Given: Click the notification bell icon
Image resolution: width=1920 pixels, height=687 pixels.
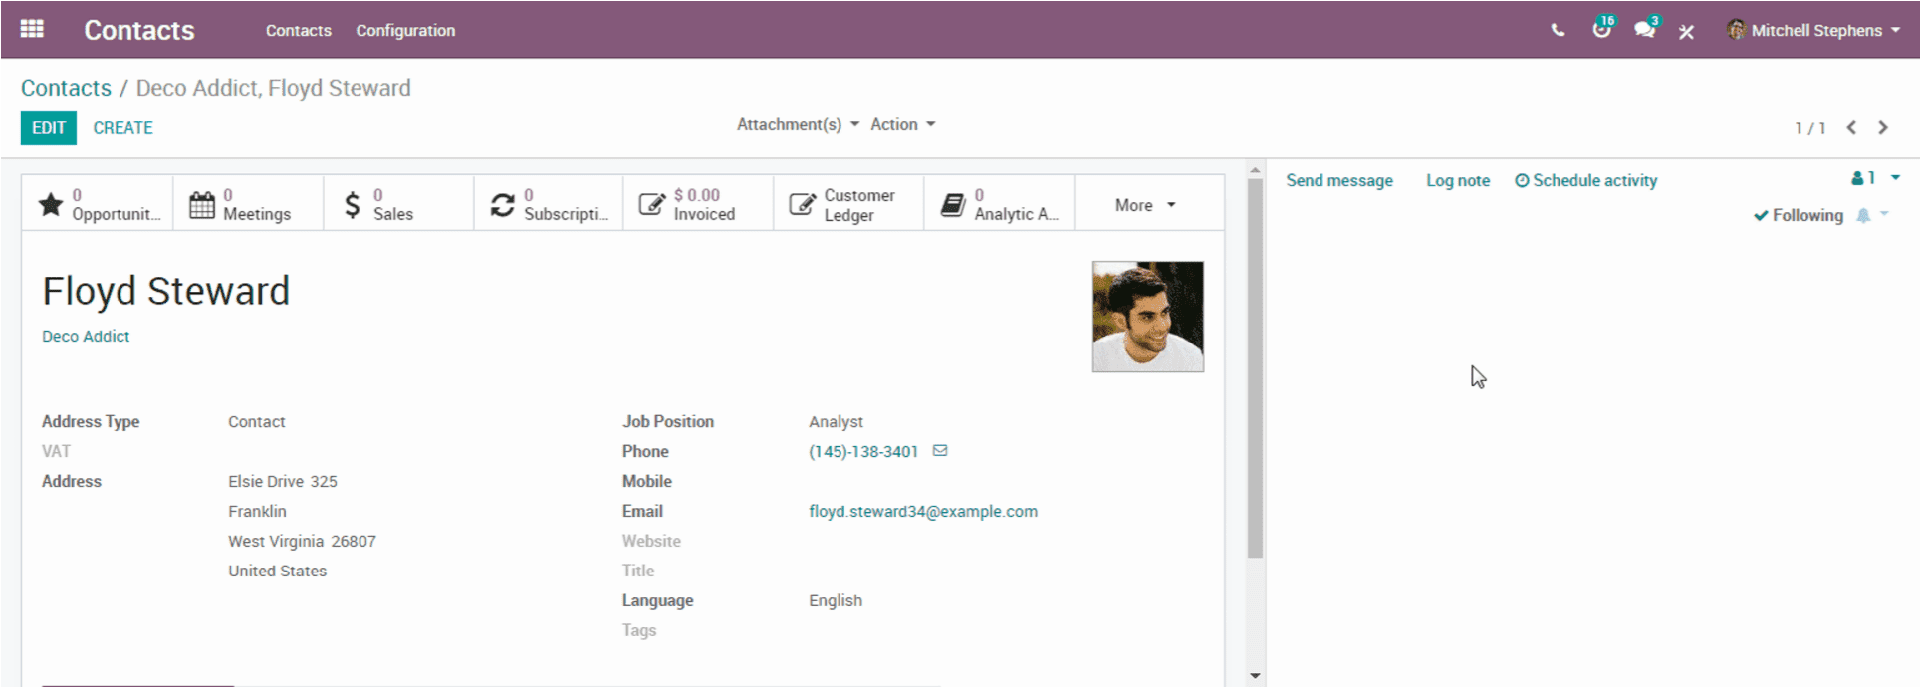Looking at the screenshot, I should [x=1863, y=215].
